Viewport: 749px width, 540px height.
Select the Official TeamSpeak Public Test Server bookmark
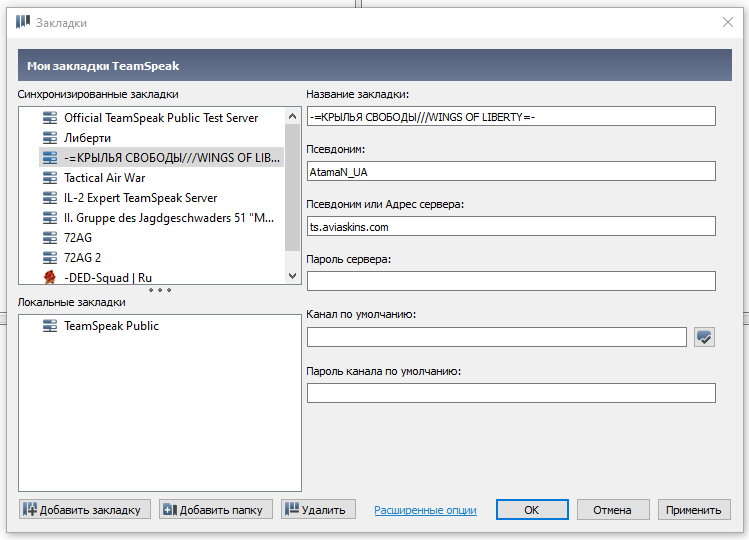pos(161,118)
